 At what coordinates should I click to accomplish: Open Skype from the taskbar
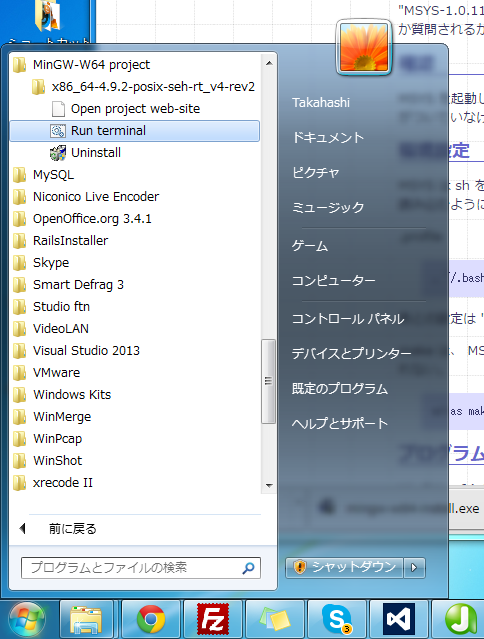[x=337, y=619]
